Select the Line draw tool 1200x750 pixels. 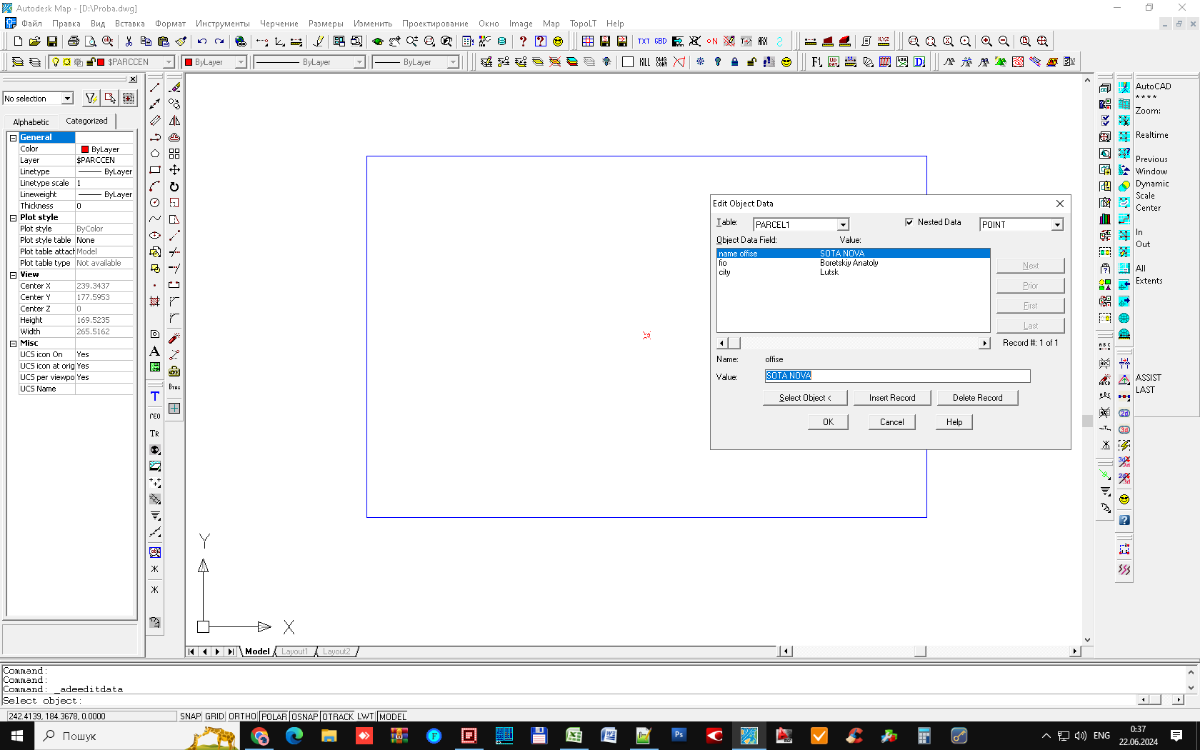click(x=155, y=88)
